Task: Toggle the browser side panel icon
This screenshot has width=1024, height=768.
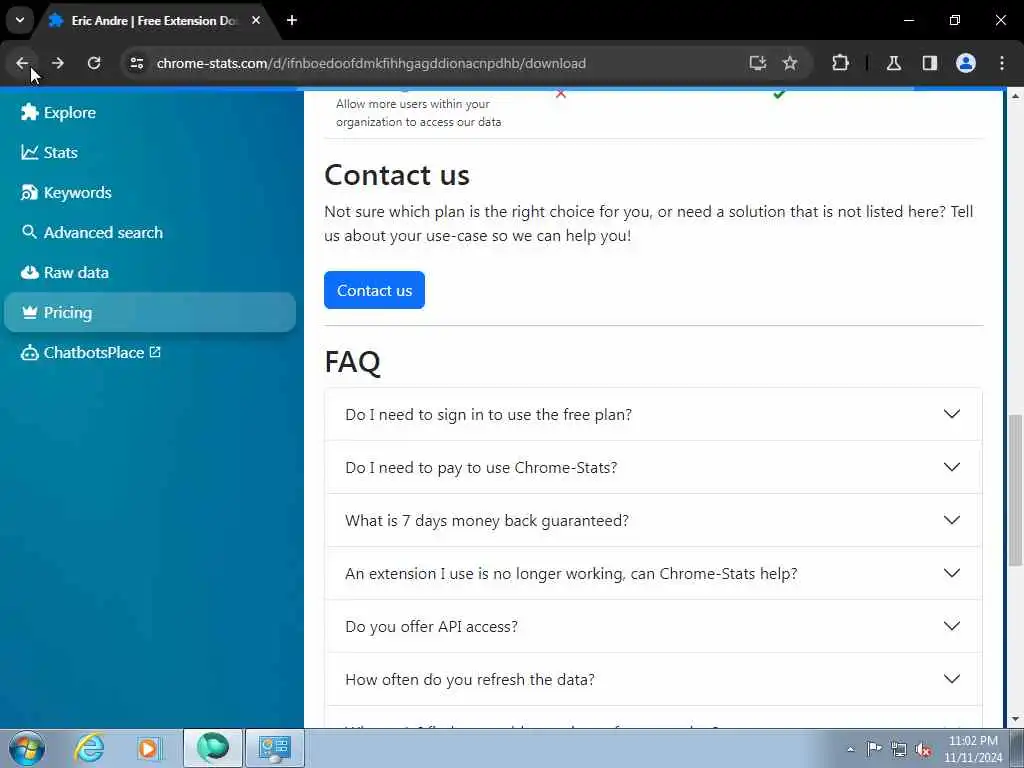Action: [930, 63]
